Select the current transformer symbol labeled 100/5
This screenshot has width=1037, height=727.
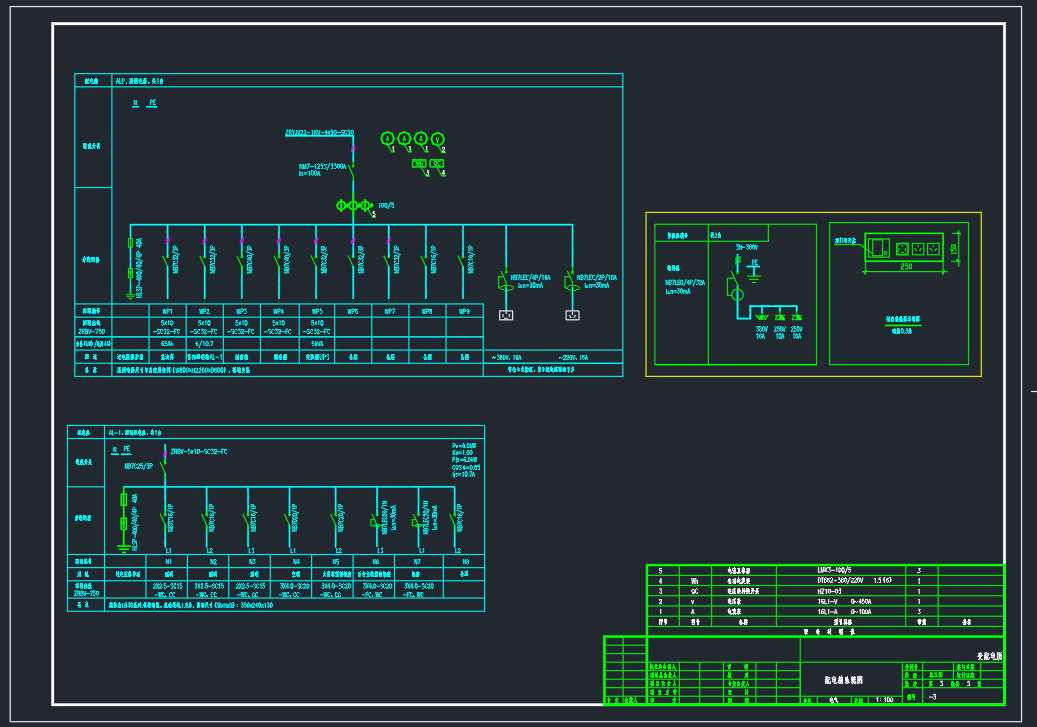[x=353, y=205]
